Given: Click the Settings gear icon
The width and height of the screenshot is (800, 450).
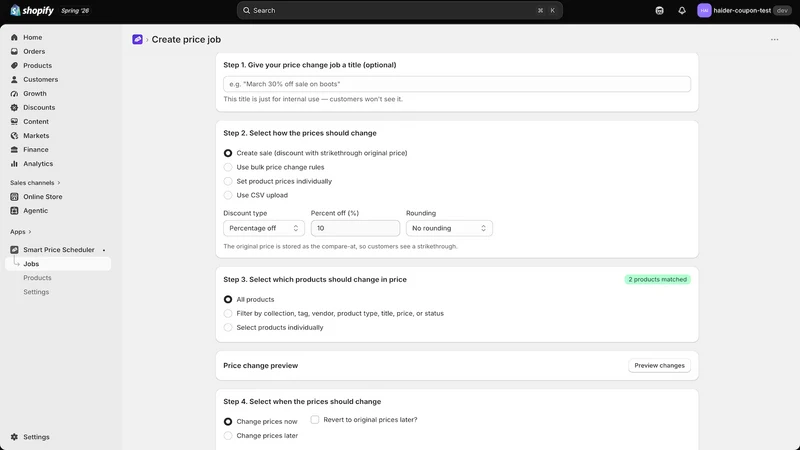Looking at the screenshot, I should (x=14, y=437).
